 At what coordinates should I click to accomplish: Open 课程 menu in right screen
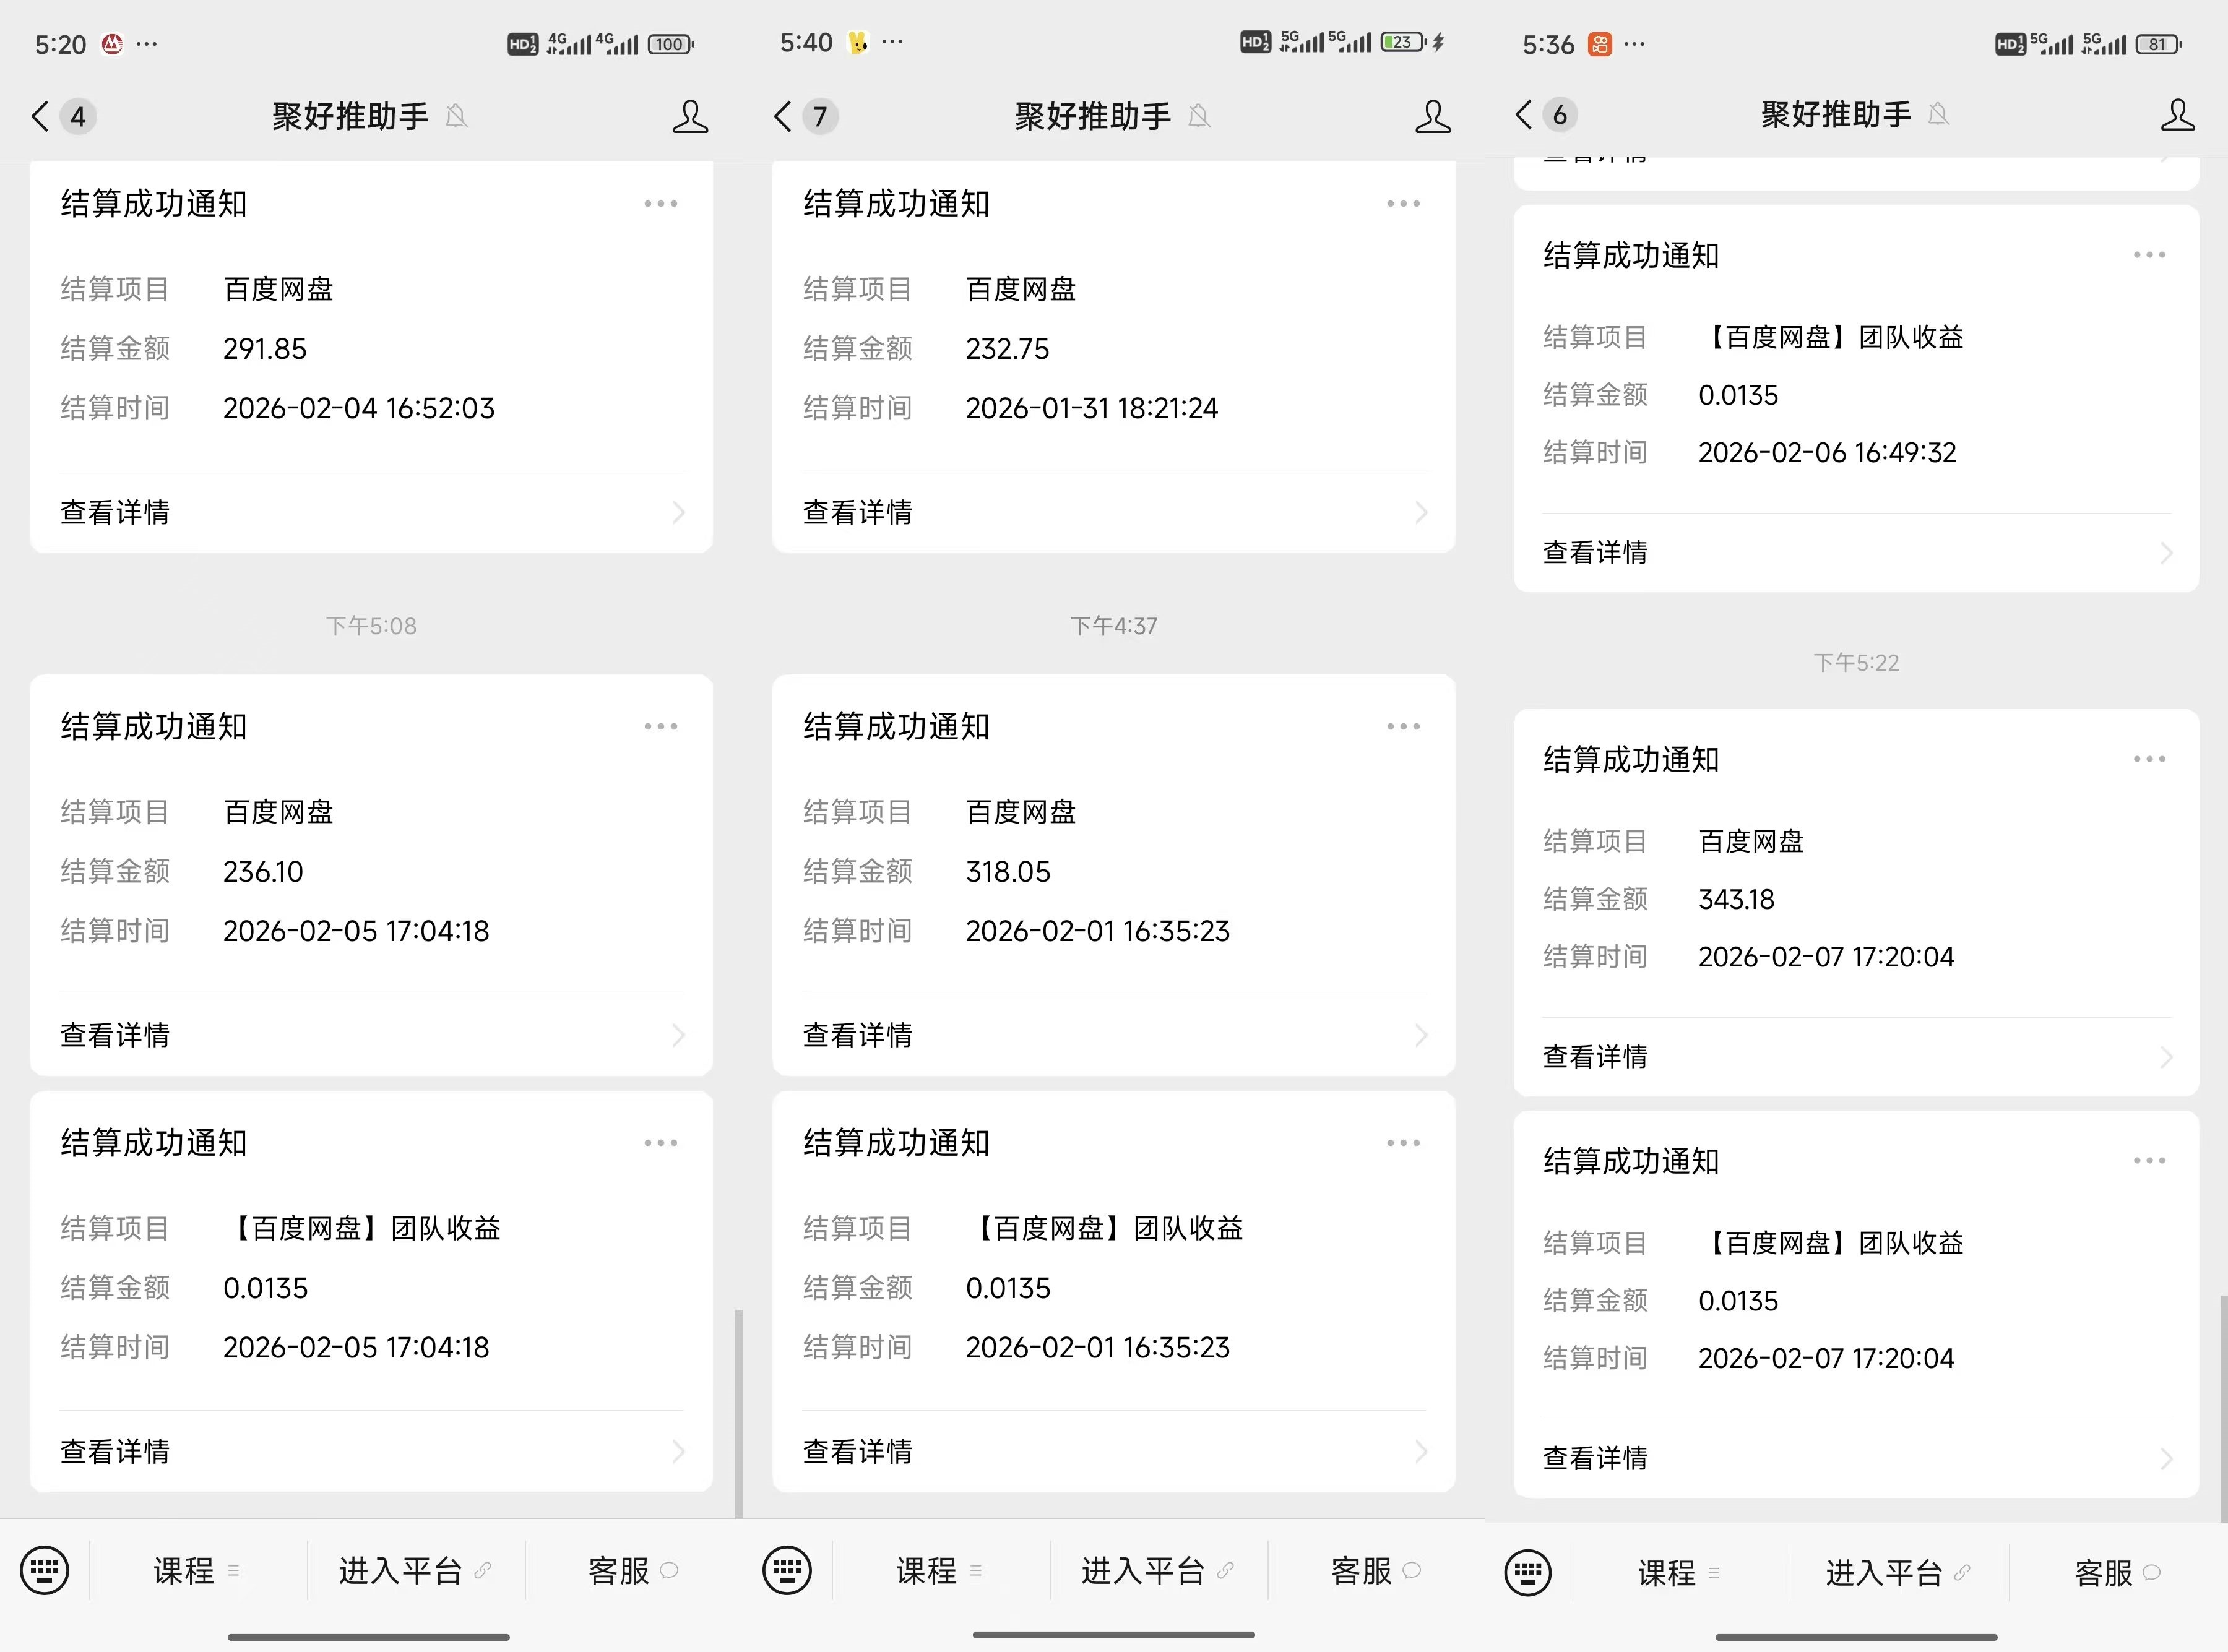click(x=1678, y=1572)
